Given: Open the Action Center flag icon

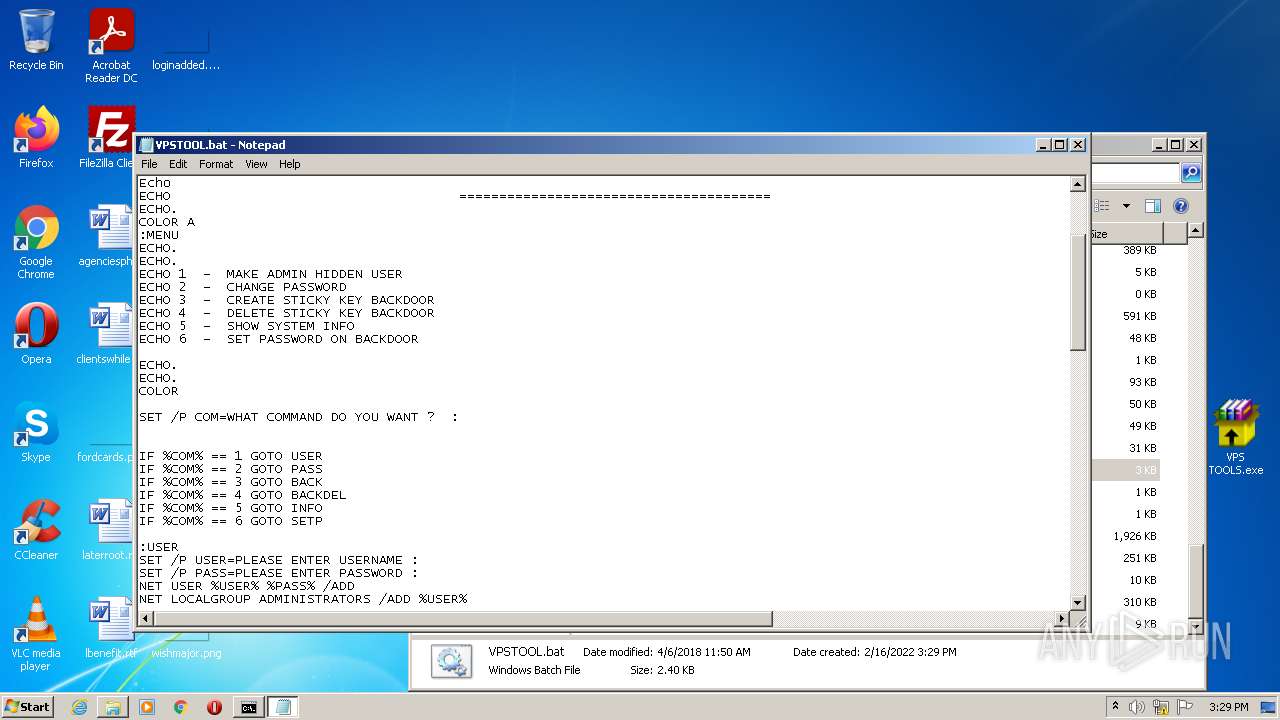Looking at the screenshot, I should point(1185,707).
